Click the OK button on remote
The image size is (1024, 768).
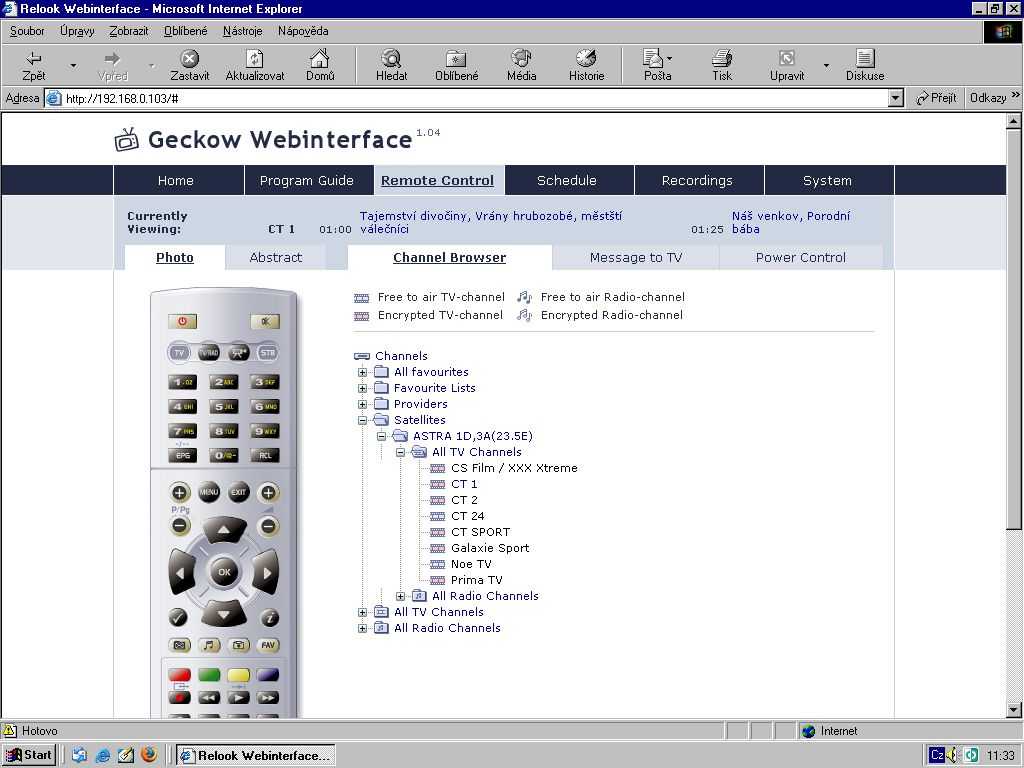click(x=224, y=572)
